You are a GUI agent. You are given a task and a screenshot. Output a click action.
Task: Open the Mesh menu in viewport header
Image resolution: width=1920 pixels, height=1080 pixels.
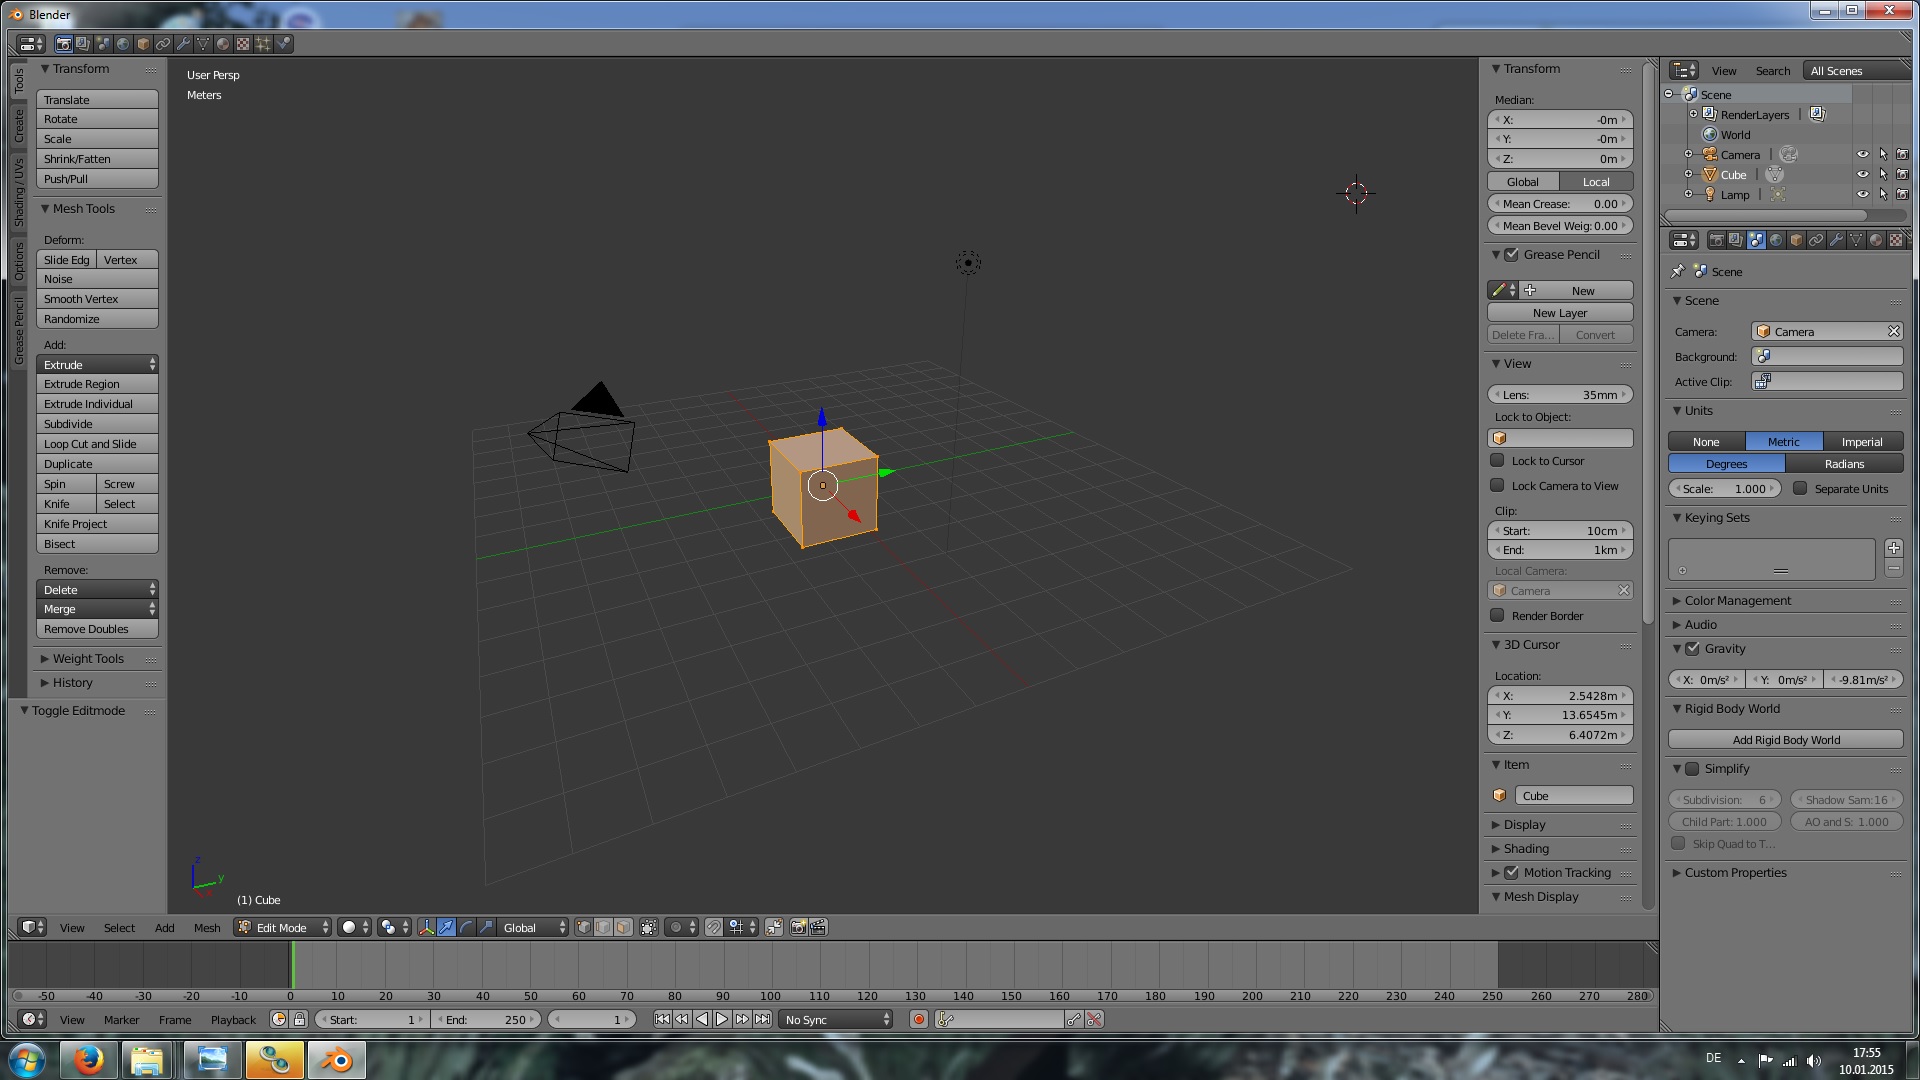coord(207,927)
